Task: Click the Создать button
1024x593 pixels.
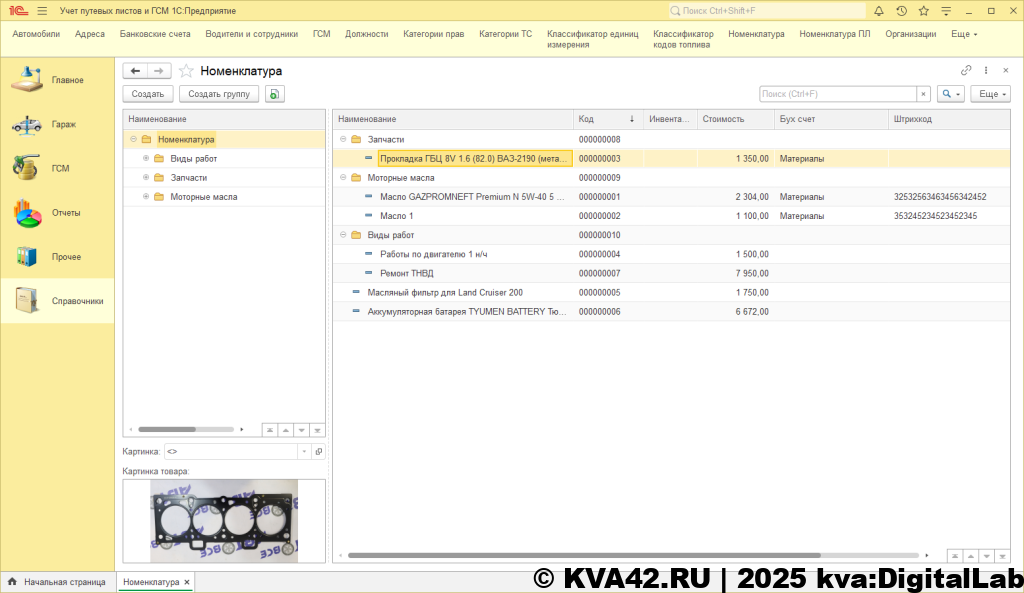Action: (x=148, y=94)
